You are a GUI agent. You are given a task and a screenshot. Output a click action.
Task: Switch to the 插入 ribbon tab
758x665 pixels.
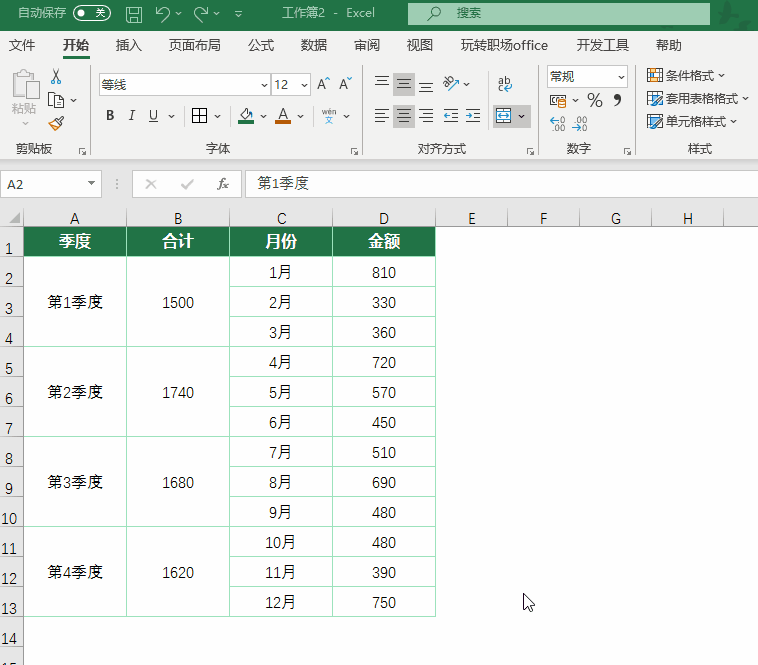(129, 45)
